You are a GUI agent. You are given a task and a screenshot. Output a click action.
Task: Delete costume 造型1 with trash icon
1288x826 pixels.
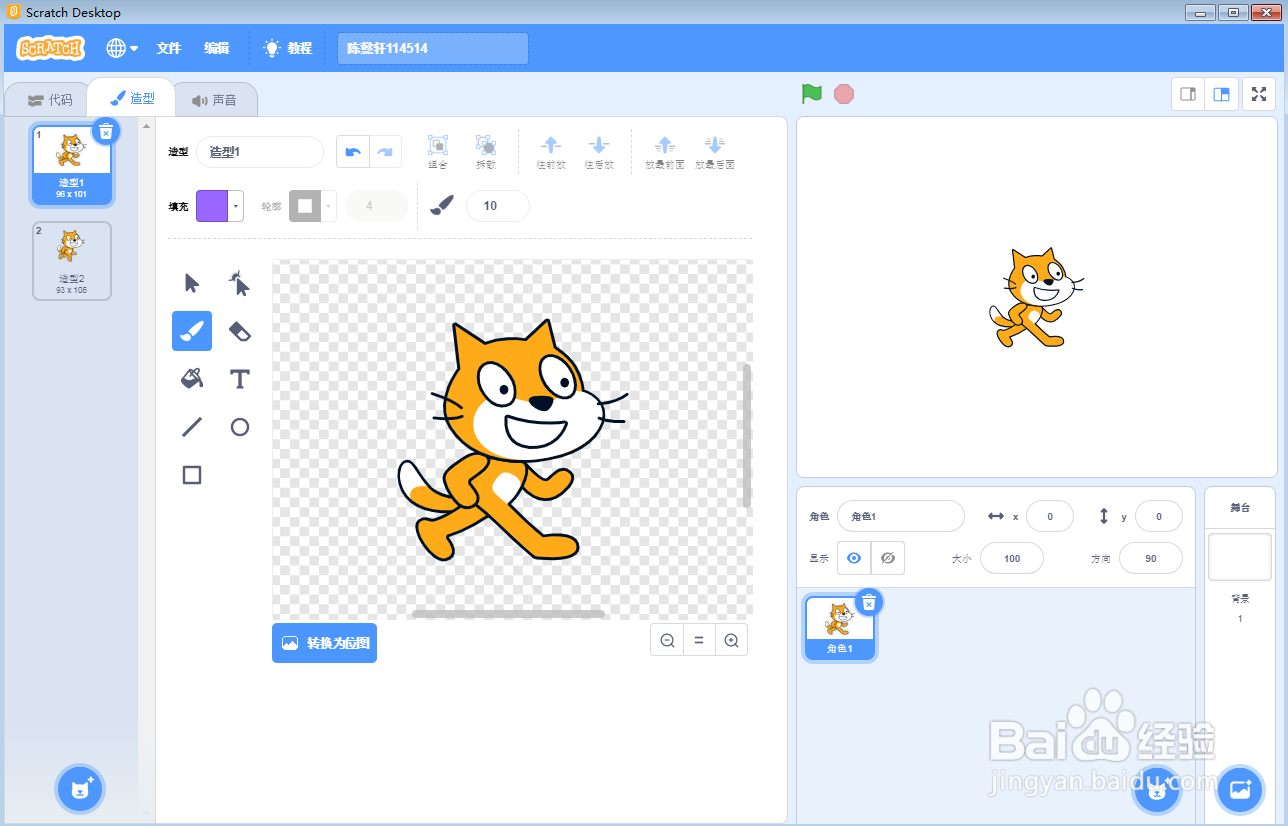(106, 131)
